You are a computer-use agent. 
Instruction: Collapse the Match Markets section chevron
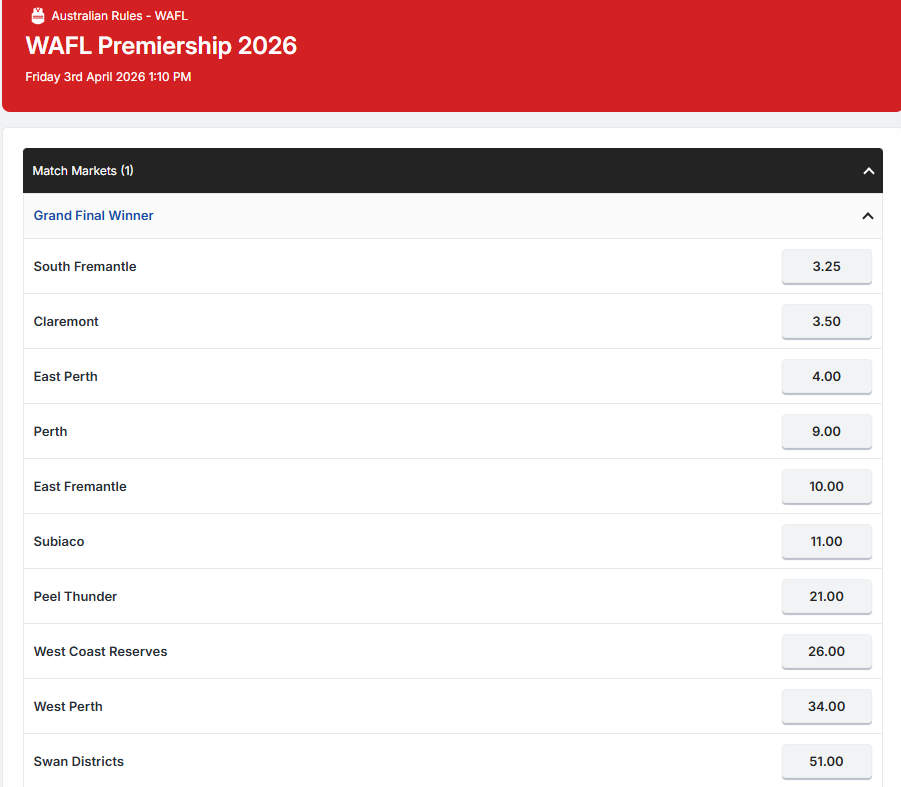868,171
